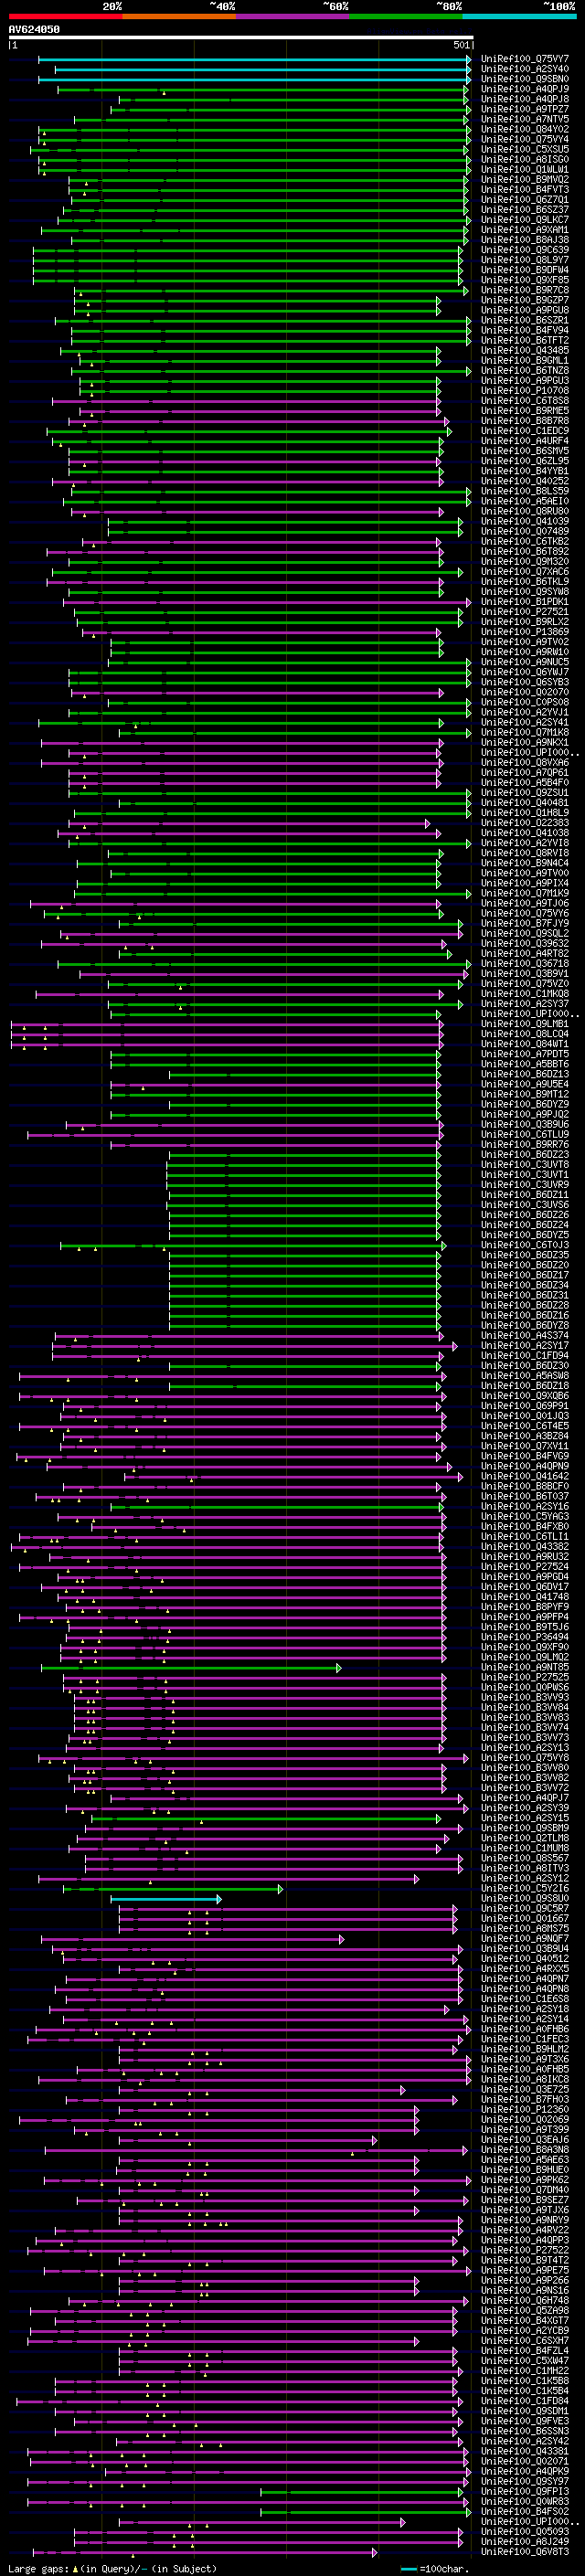Select the UniRef100_C3UVR9 label

pos(525,1185)
